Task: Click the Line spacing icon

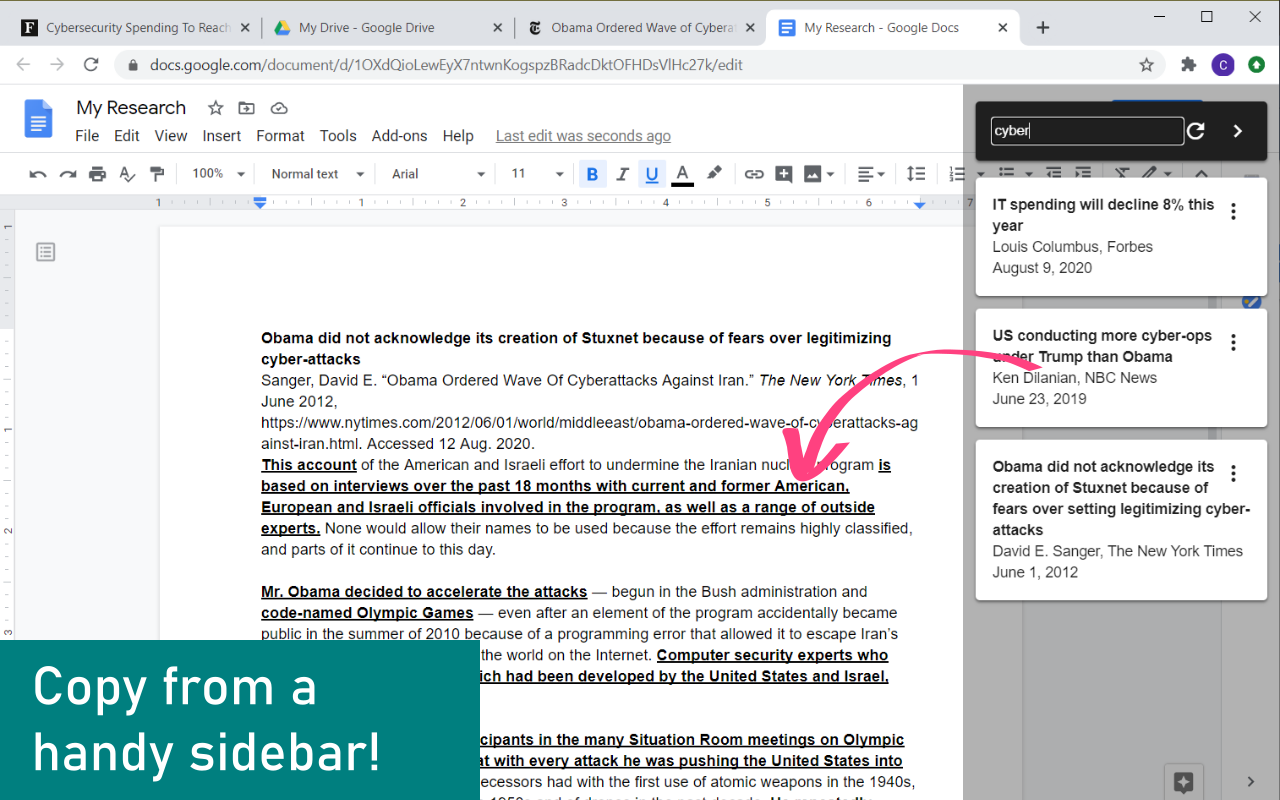Action: pyautogui.click(x=916, y=174)
